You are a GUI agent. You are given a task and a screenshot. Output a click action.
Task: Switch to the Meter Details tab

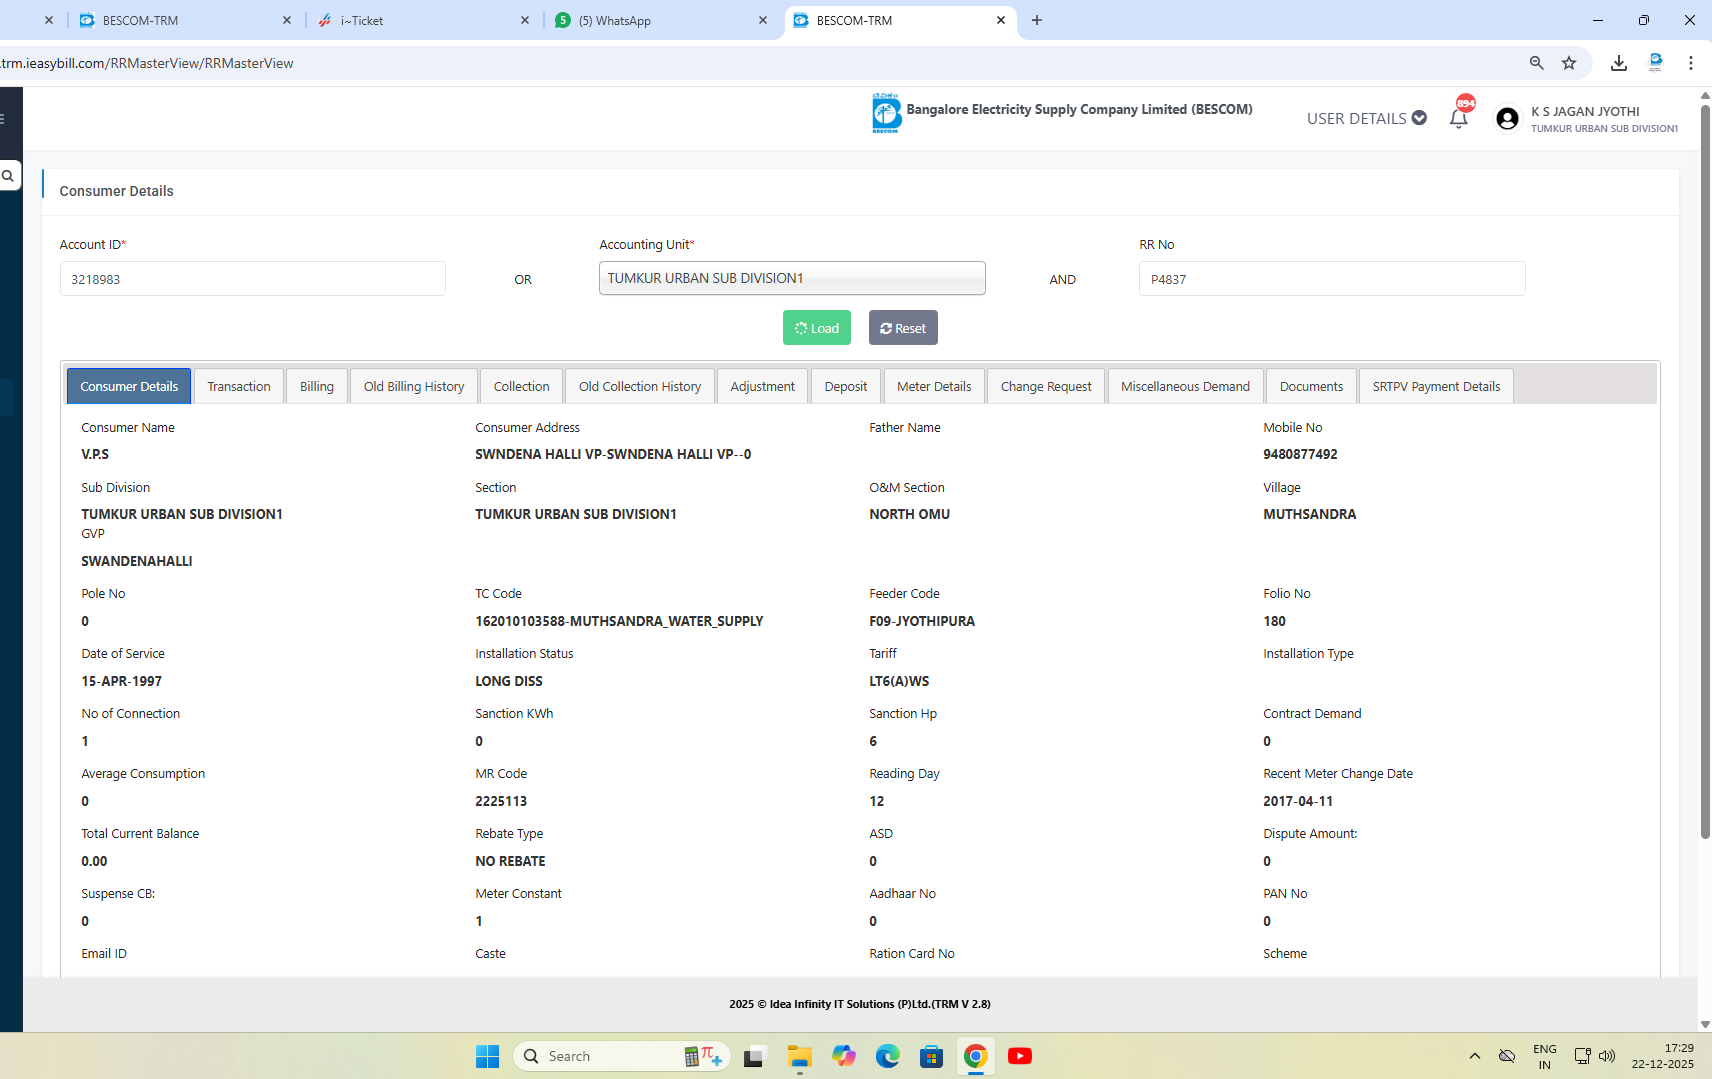(x=933, y=387)
